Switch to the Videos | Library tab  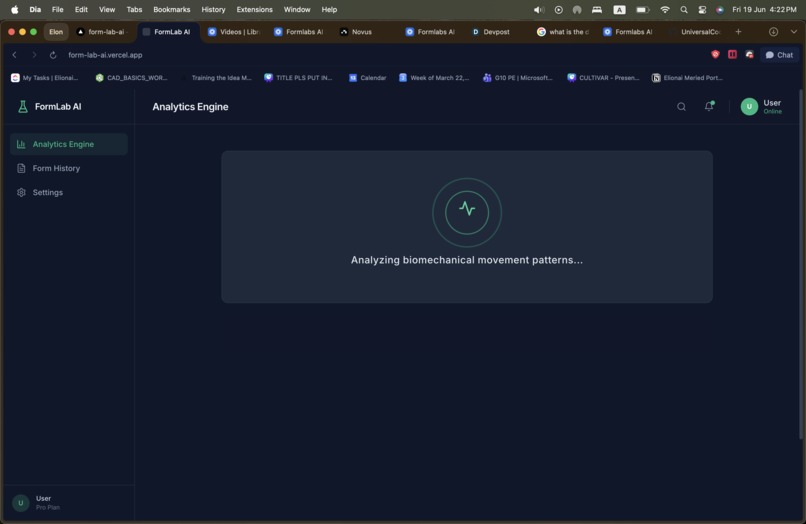[x=235, y=32]
